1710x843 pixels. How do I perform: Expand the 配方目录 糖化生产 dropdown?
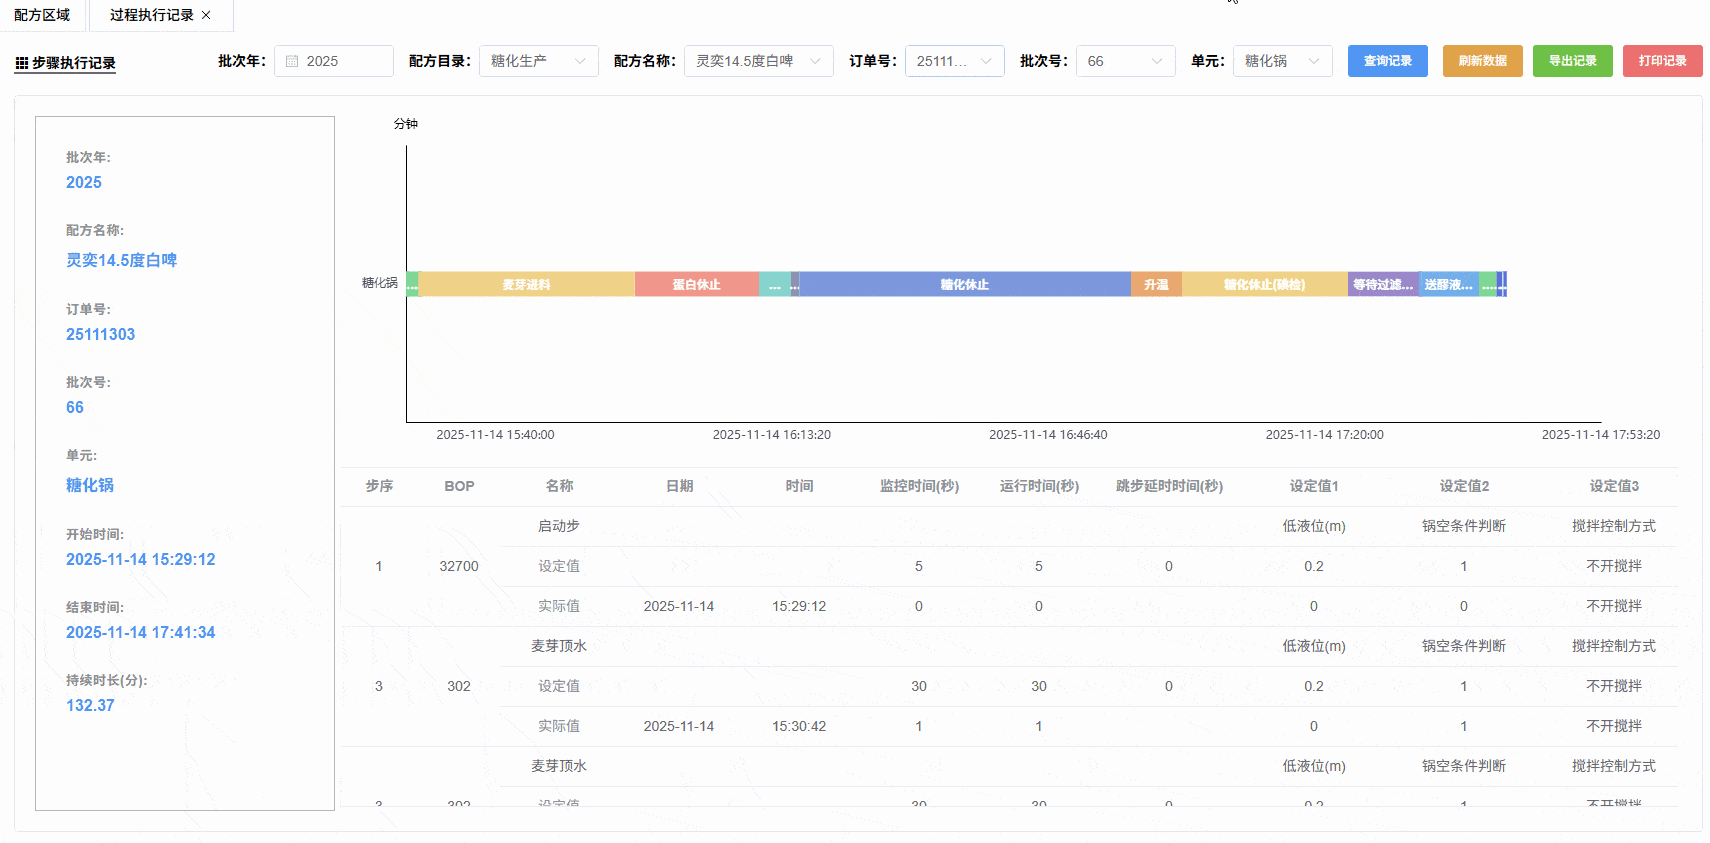[x=539, y=61]
